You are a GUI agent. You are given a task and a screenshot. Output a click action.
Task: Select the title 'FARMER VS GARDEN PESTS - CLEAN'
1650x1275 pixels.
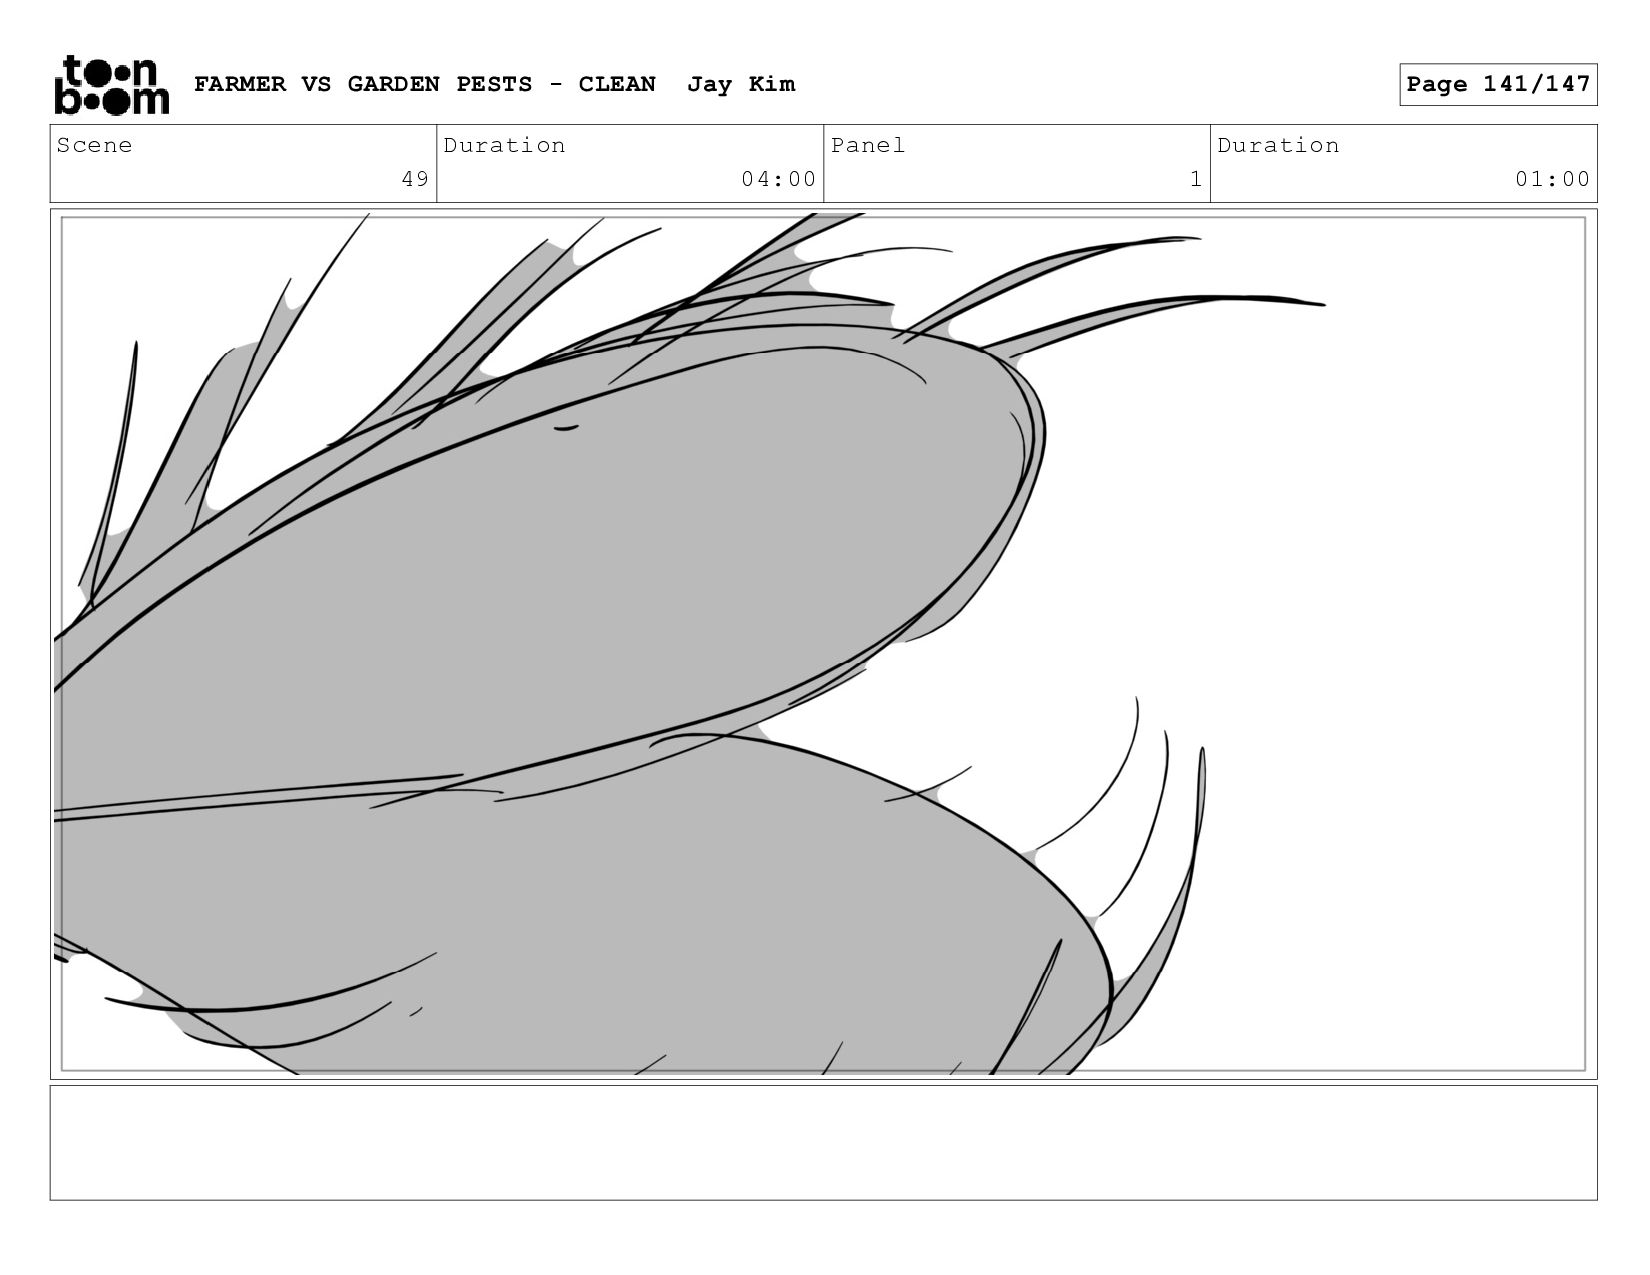tap(425, 84)
